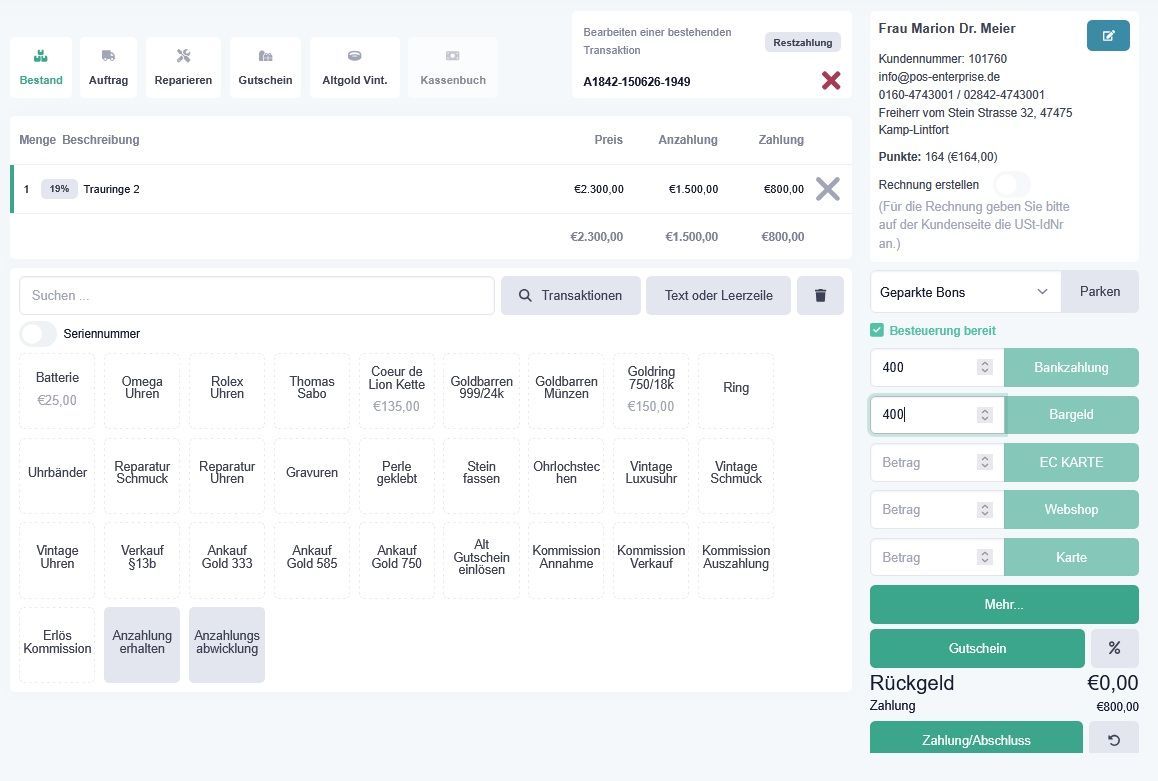
Task: Toggle the Seriennummer switch
Action: 38,334
